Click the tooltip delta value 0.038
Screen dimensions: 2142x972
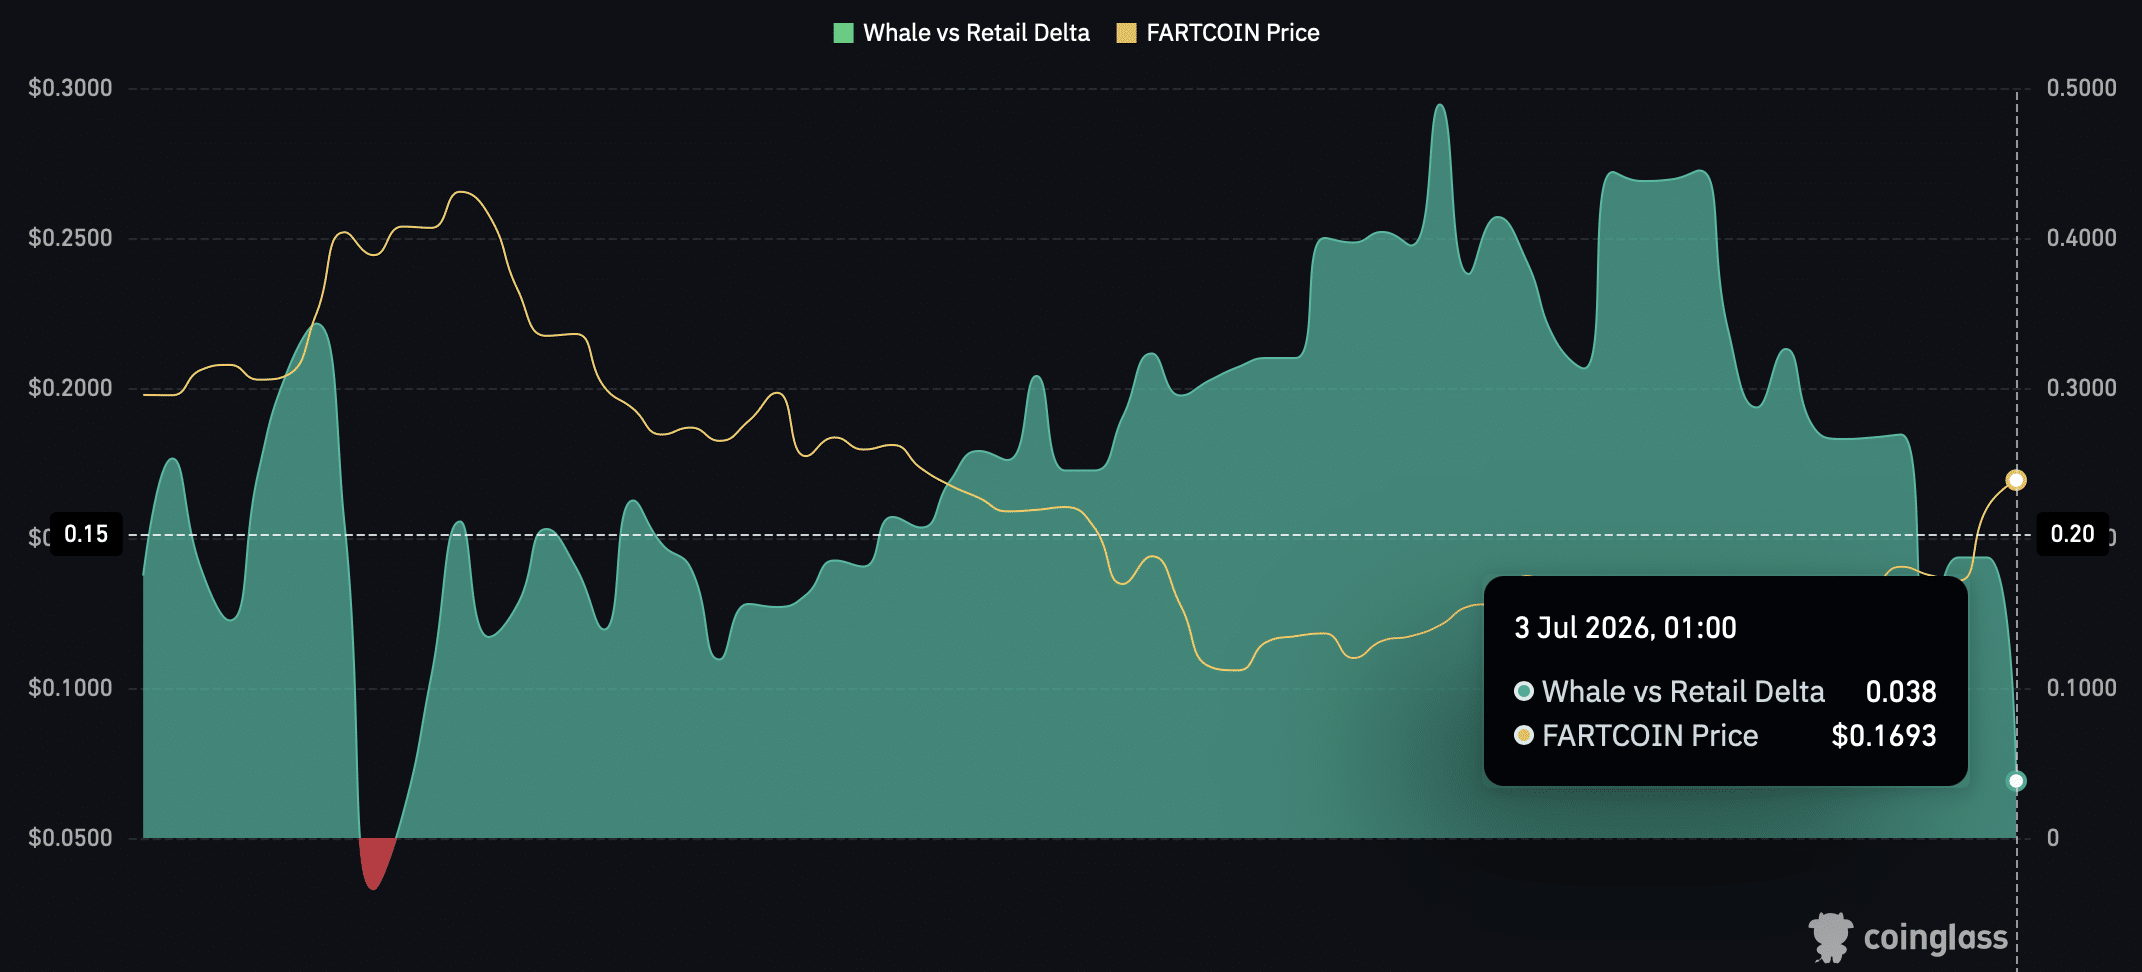[1901, 692]
